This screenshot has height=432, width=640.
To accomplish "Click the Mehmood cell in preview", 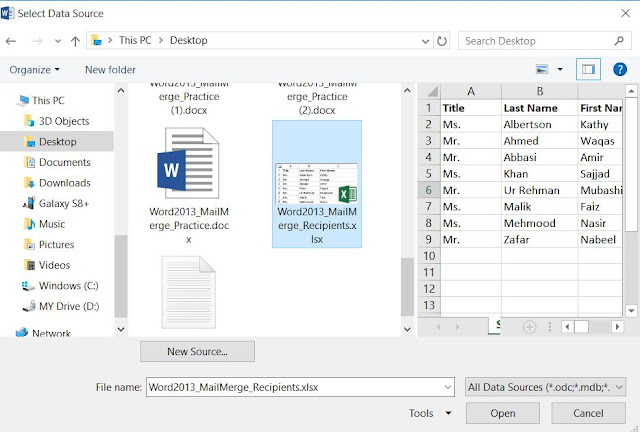I will coord(540,223).
